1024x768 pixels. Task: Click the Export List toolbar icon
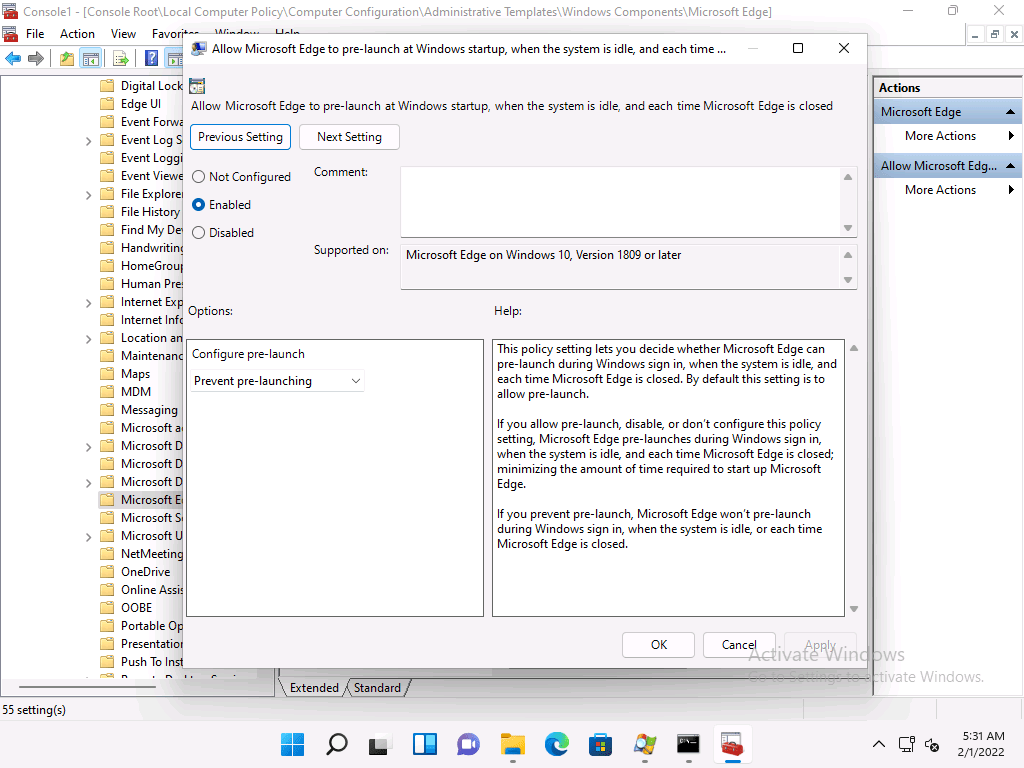[121, 58]
